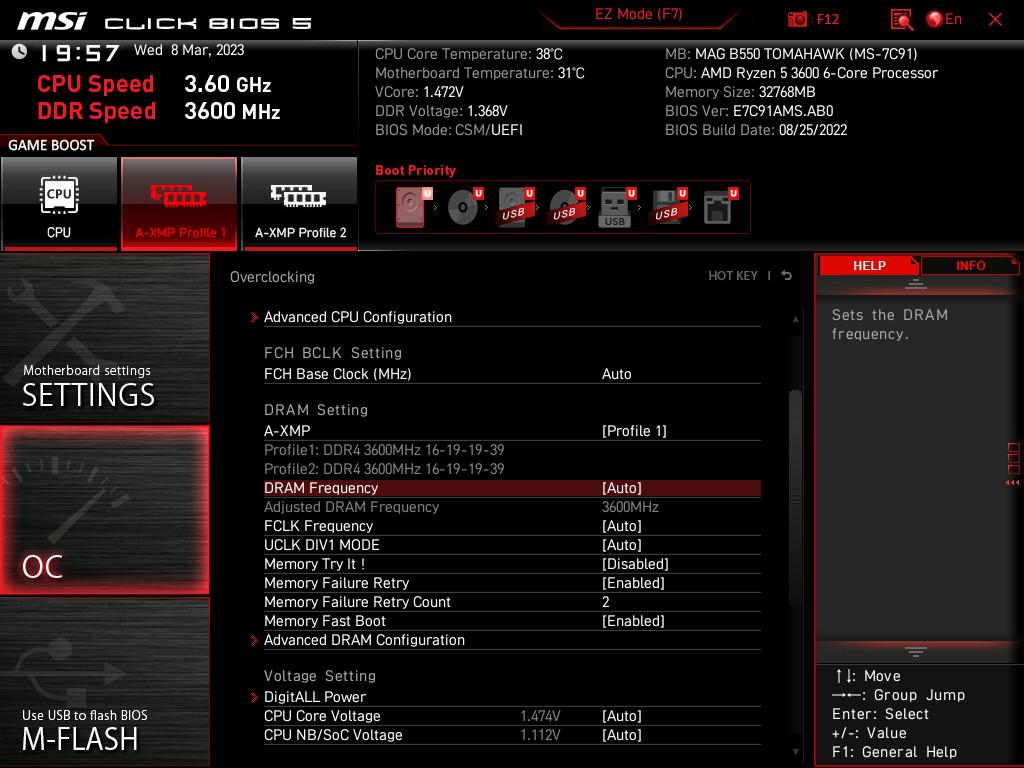Switch to EZ Mode (F7)
1024x768 pixels.
638,14
